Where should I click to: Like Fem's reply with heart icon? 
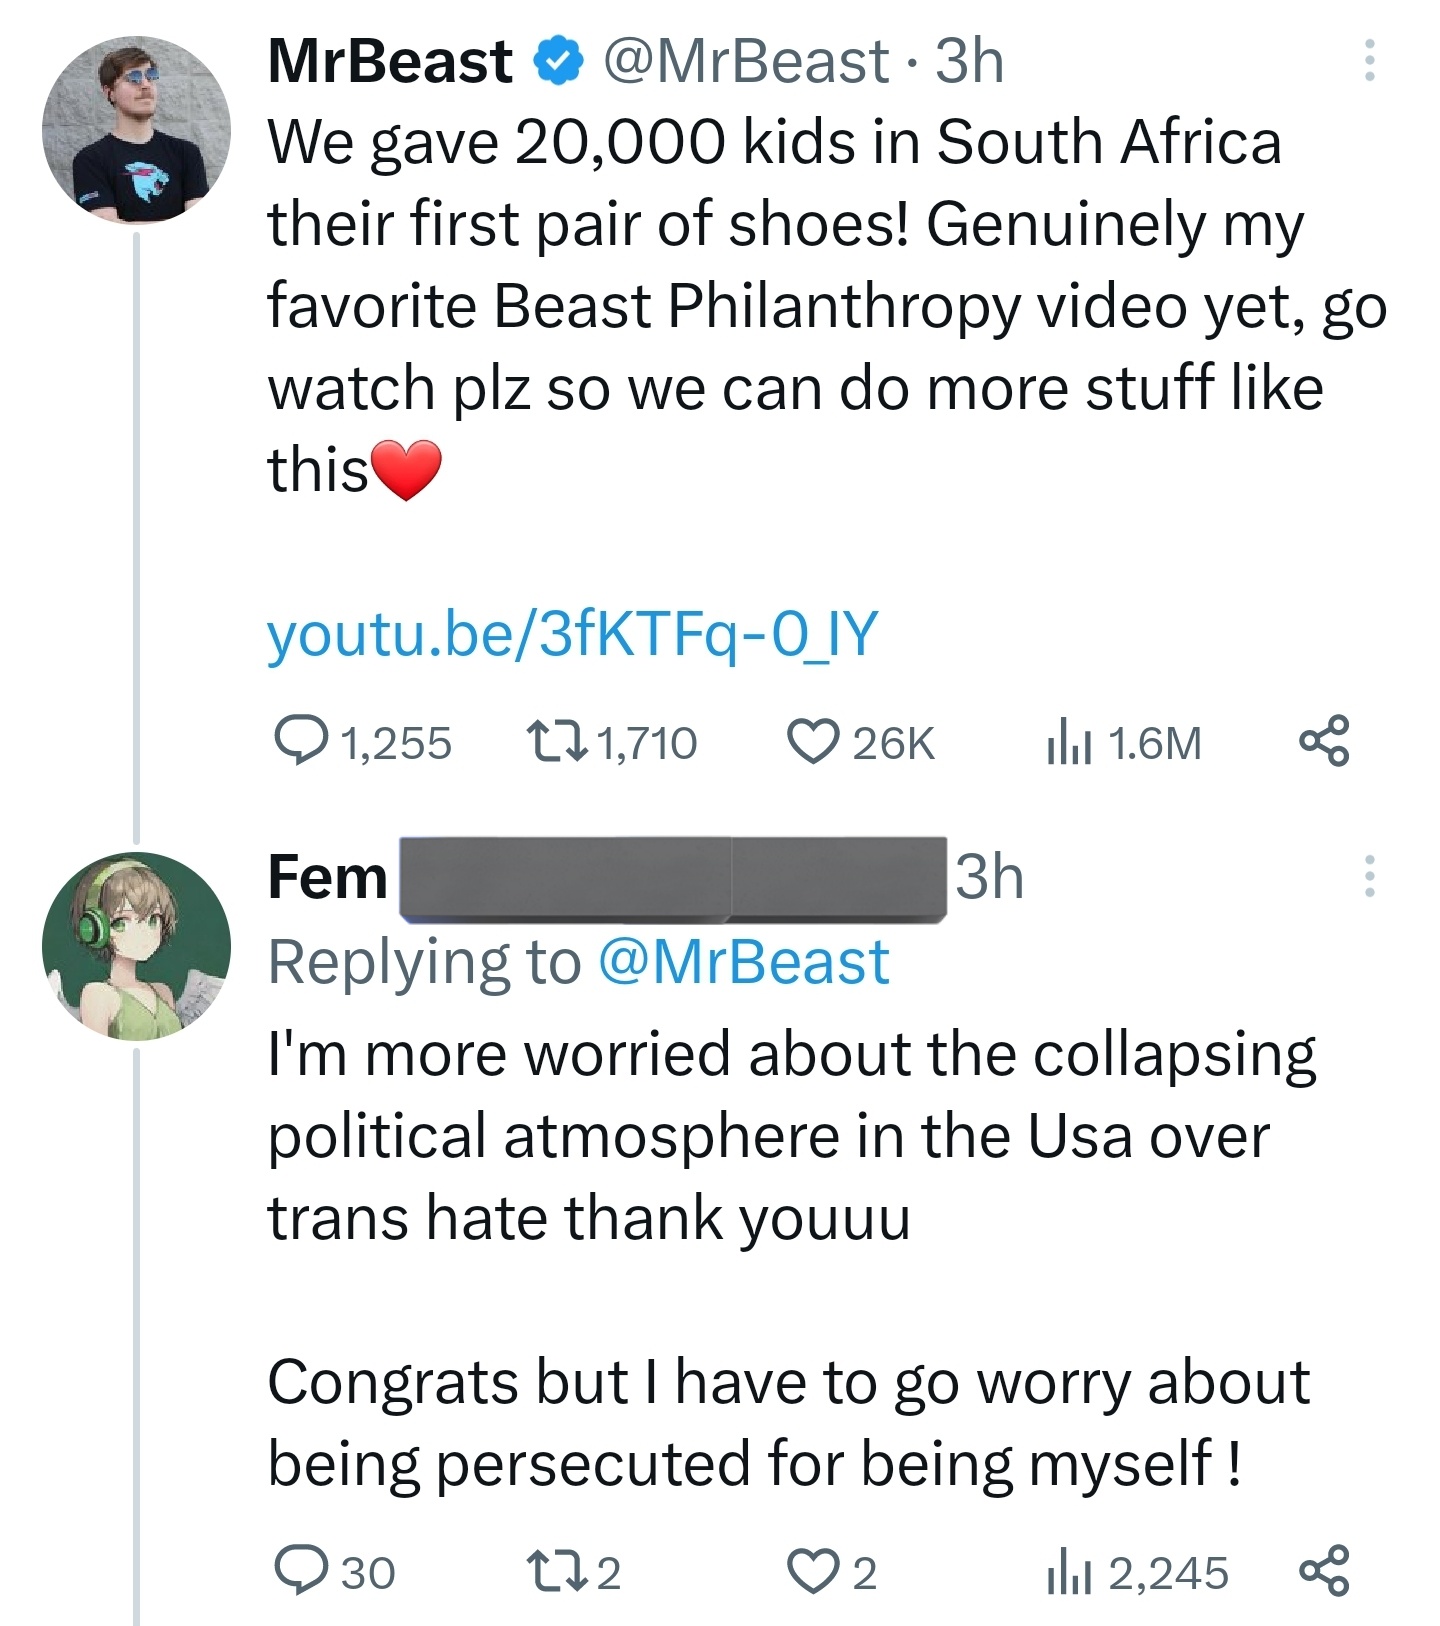[x=812, y=1571]
